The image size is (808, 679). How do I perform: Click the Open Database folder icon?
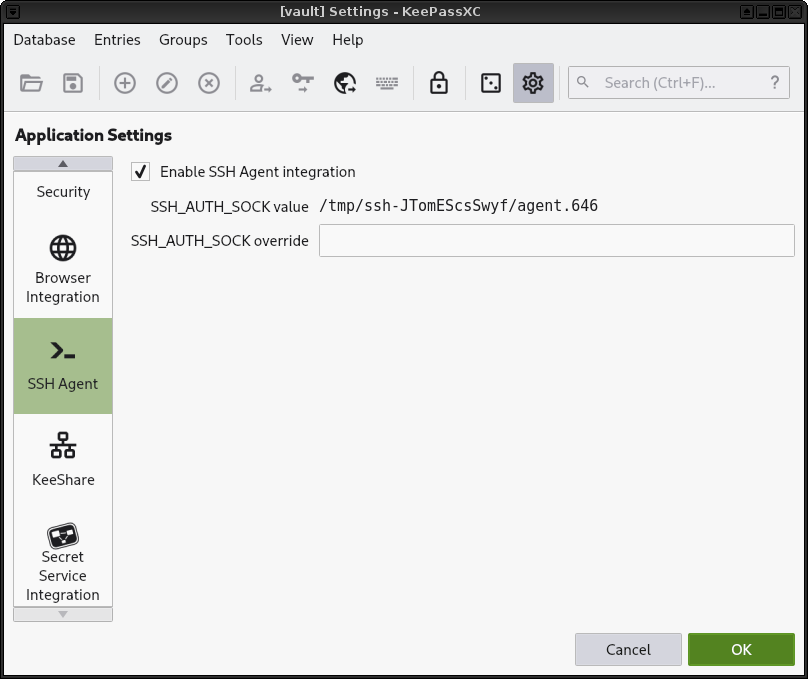[x=31, y=83]
